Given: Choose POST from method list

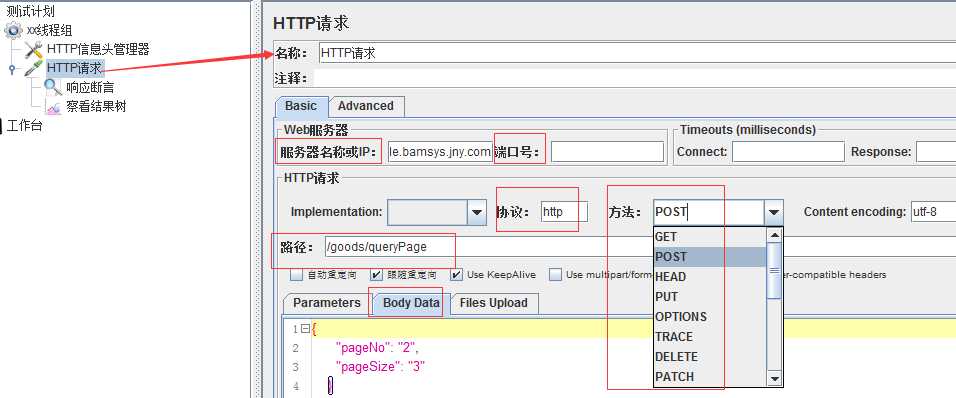Looking at the screenshot, I should [710, 257].
